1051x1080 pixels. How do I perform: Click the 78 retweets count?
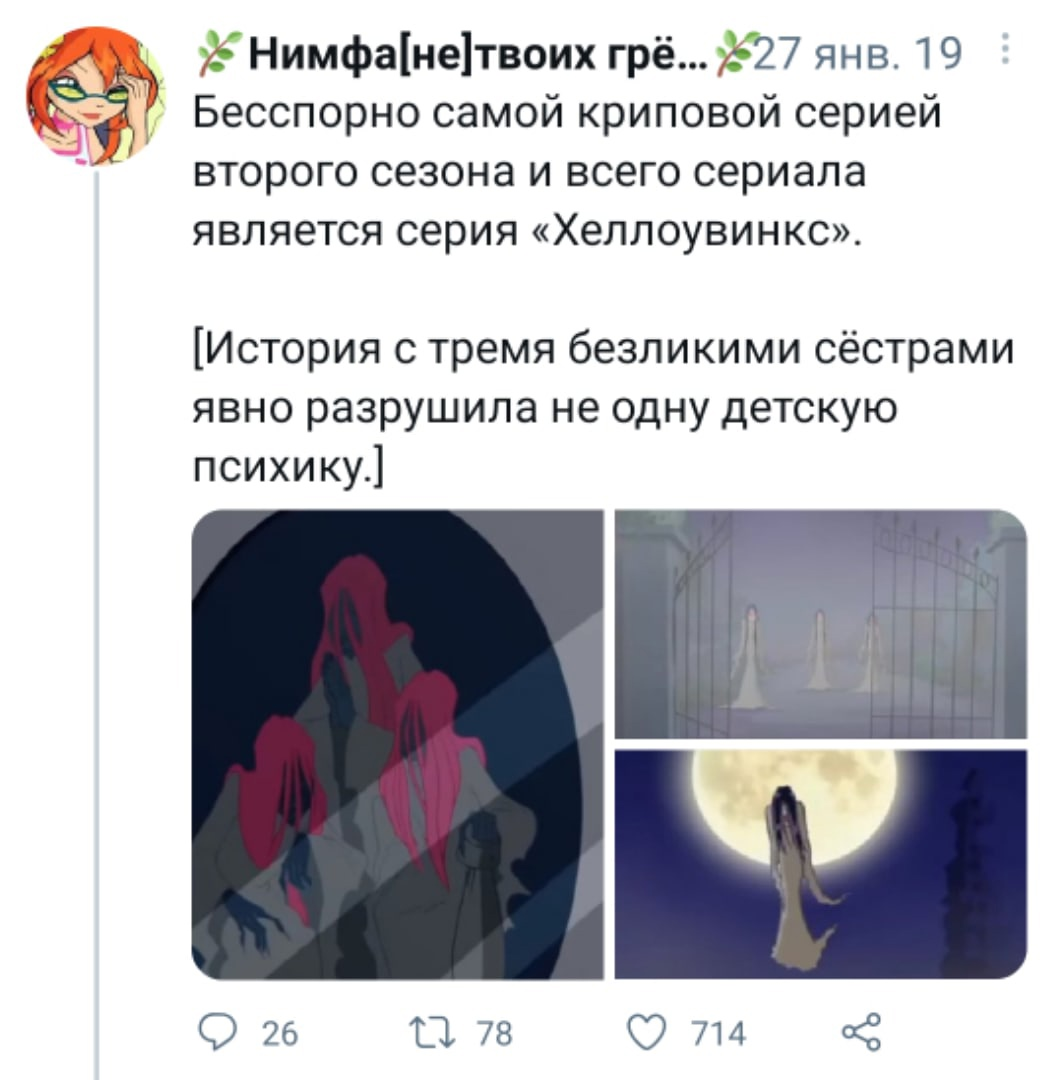[495, 1033]
